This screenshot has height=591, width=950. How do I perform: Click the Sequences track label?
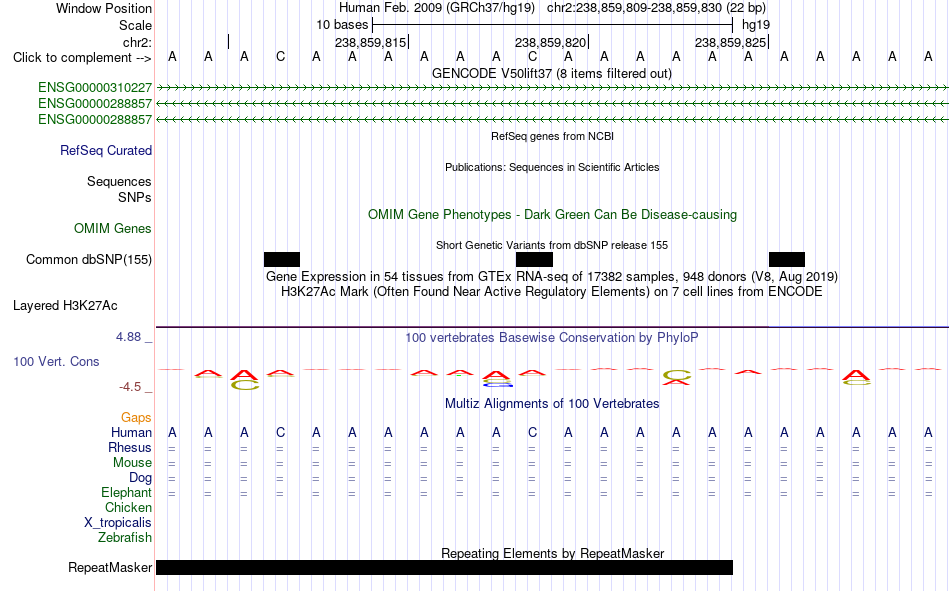click(119, 181)
